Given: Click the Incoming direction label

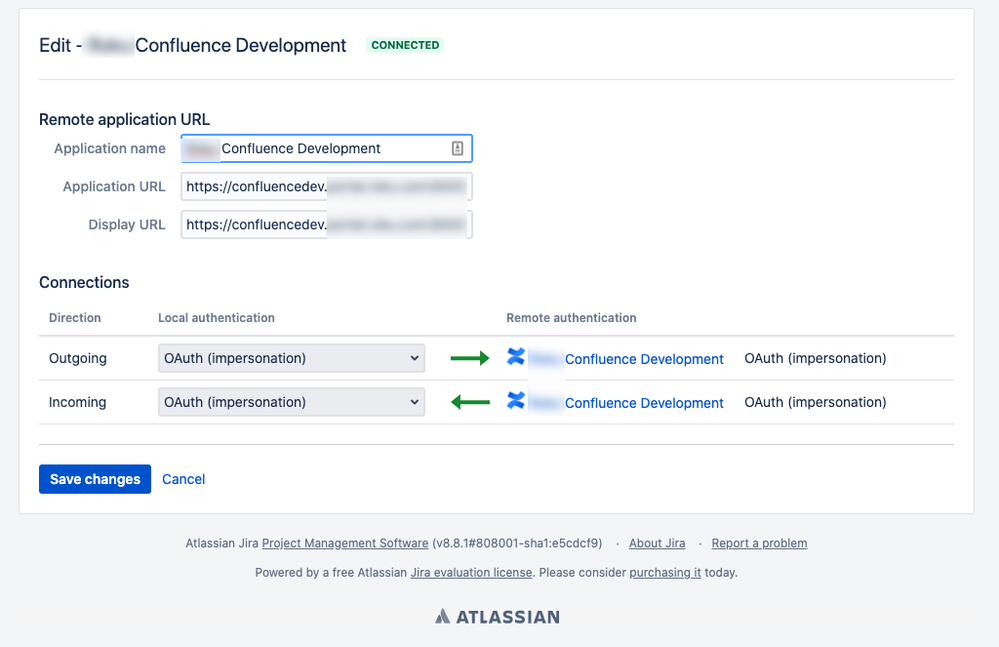Looking at the screenshot, I should click(x=78, y=402).
